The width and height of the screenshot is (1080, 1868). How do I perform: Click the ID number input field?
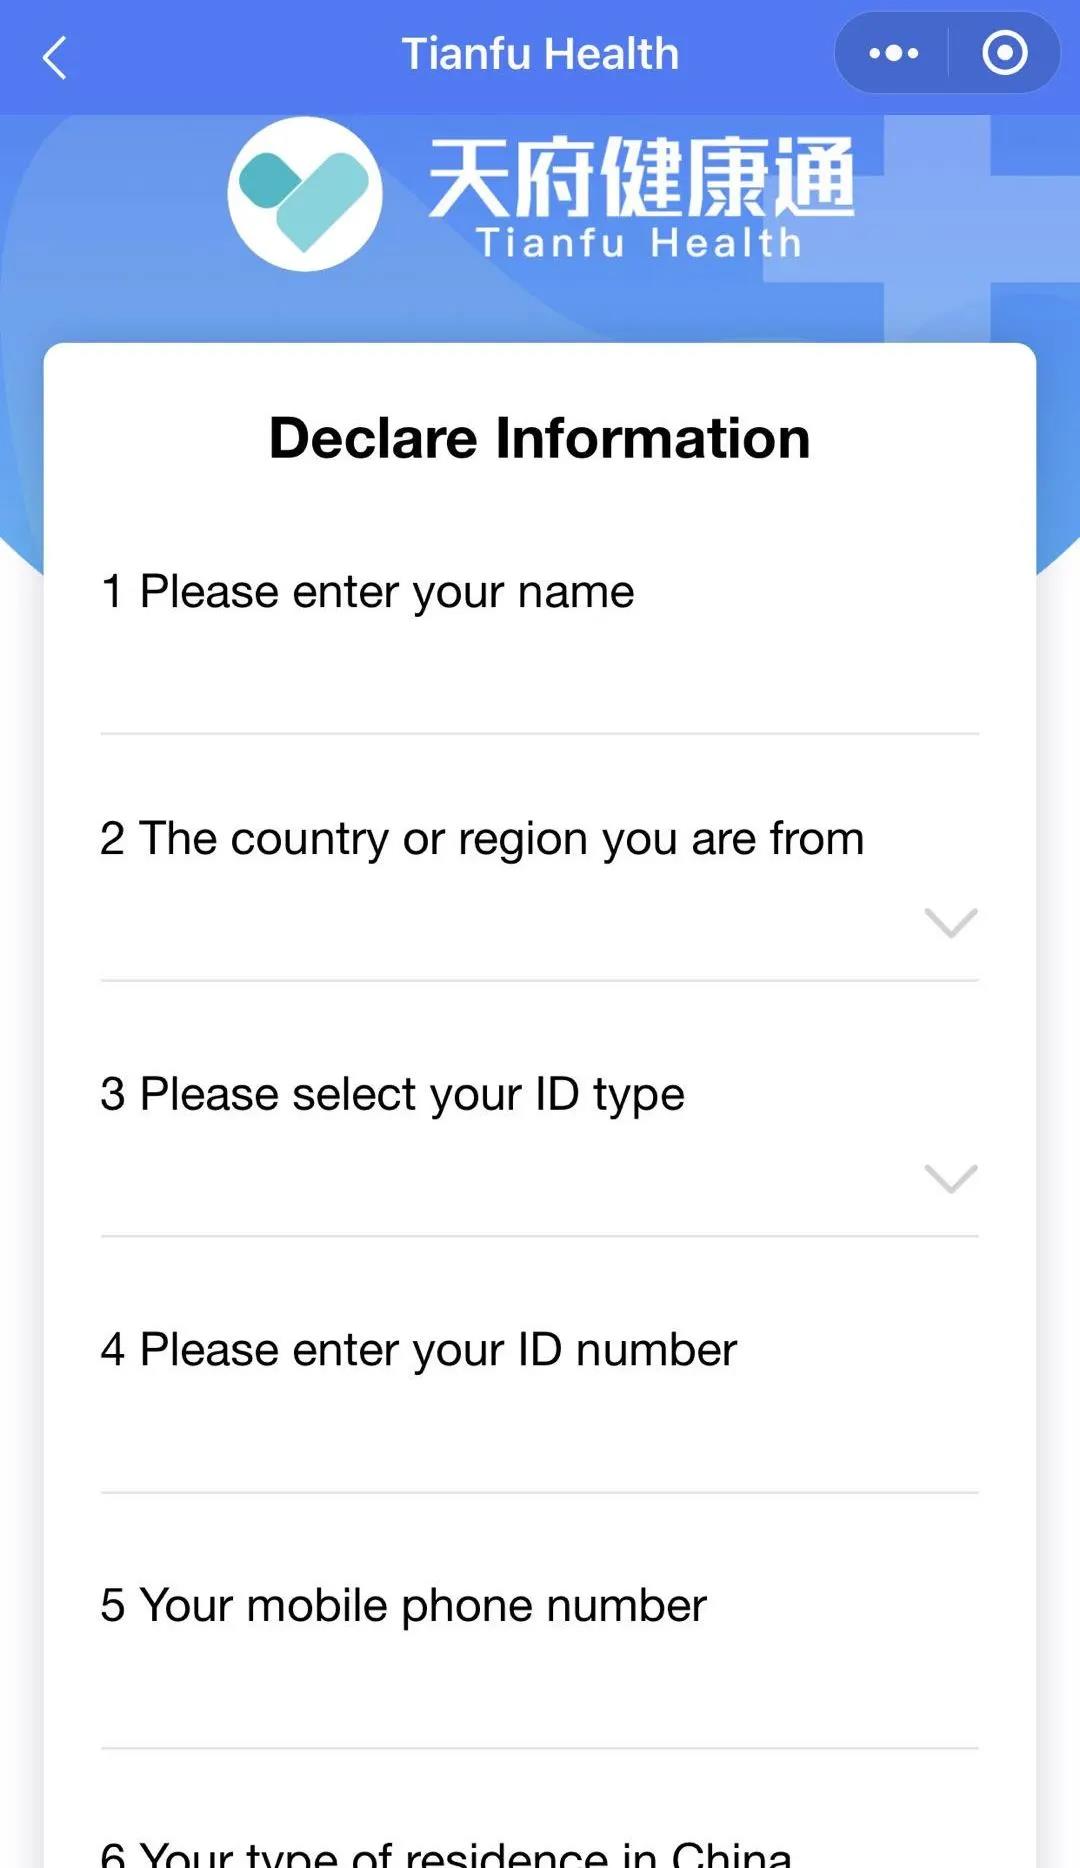539,1436
